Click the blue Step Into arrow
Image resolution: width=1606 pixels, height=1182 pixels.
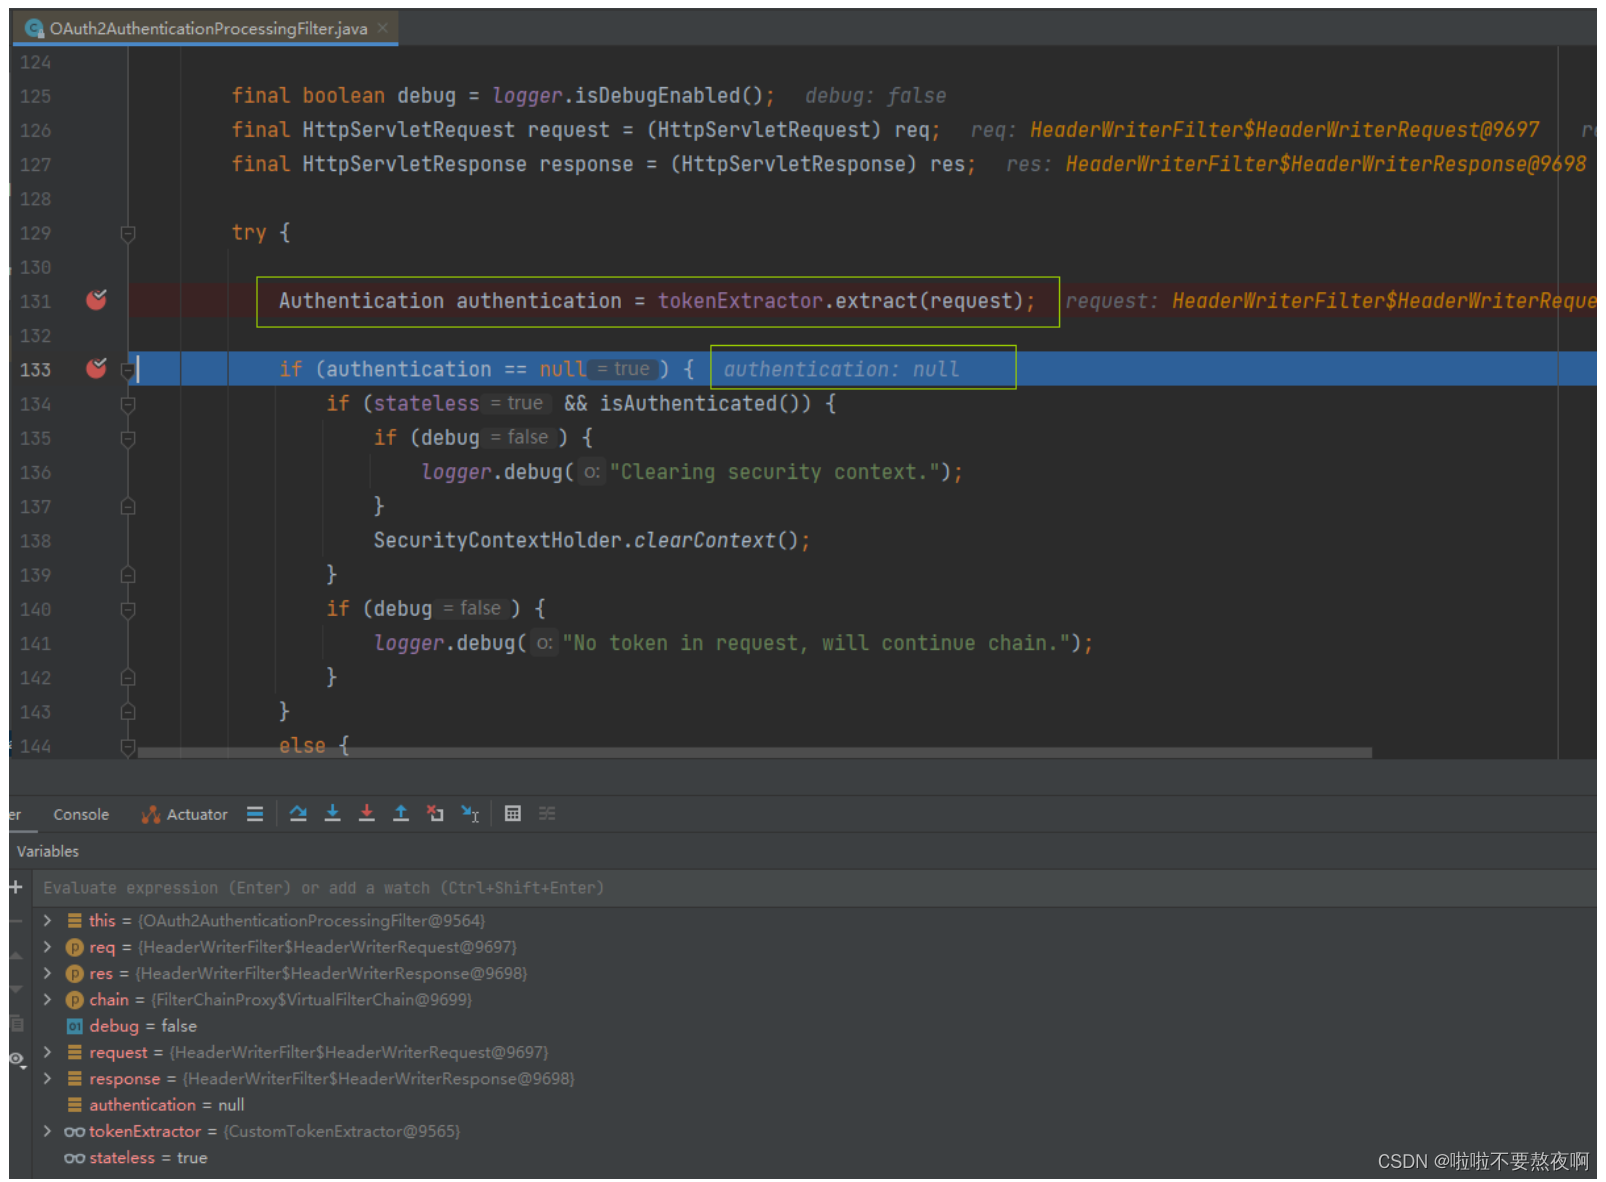(333, 814)
